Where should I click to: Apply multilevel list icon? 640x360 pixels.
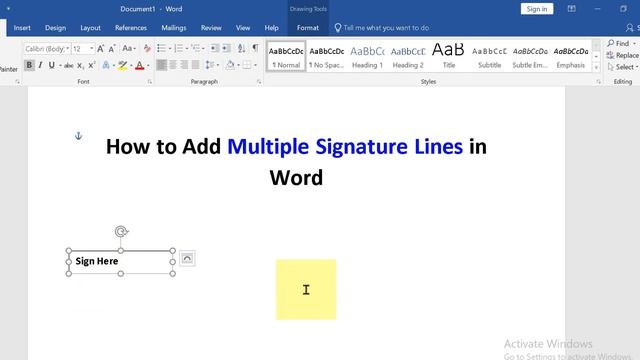pos(196,49)
